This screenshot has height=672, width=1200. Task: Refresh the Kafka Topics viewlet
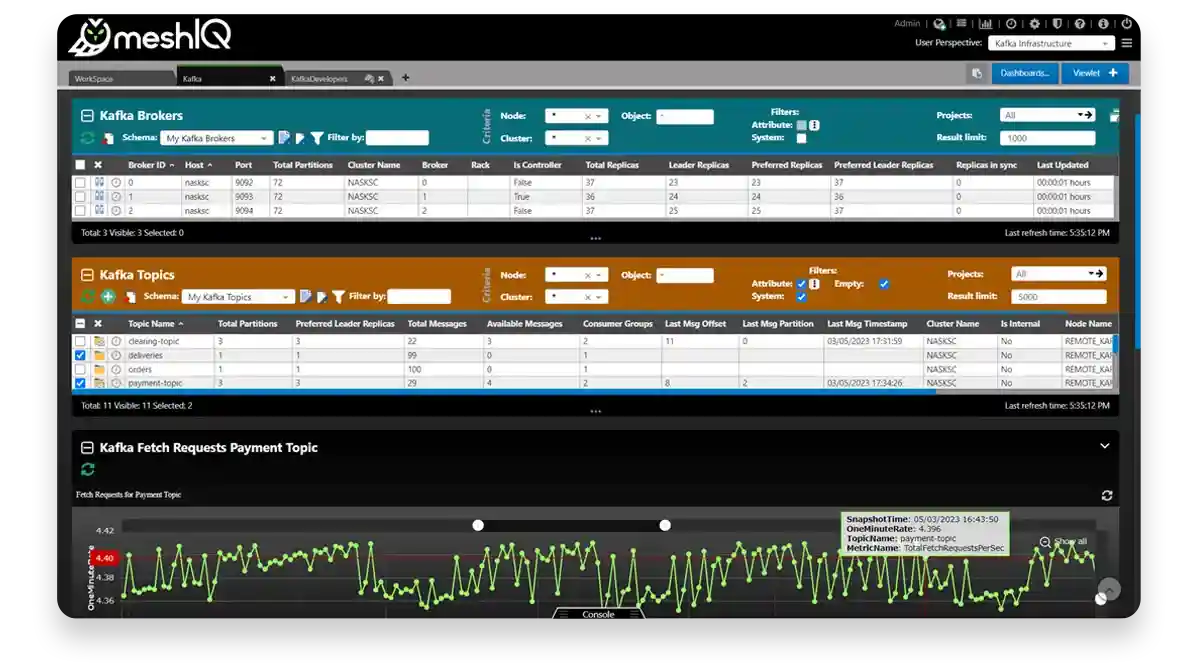tap(88, 297)
